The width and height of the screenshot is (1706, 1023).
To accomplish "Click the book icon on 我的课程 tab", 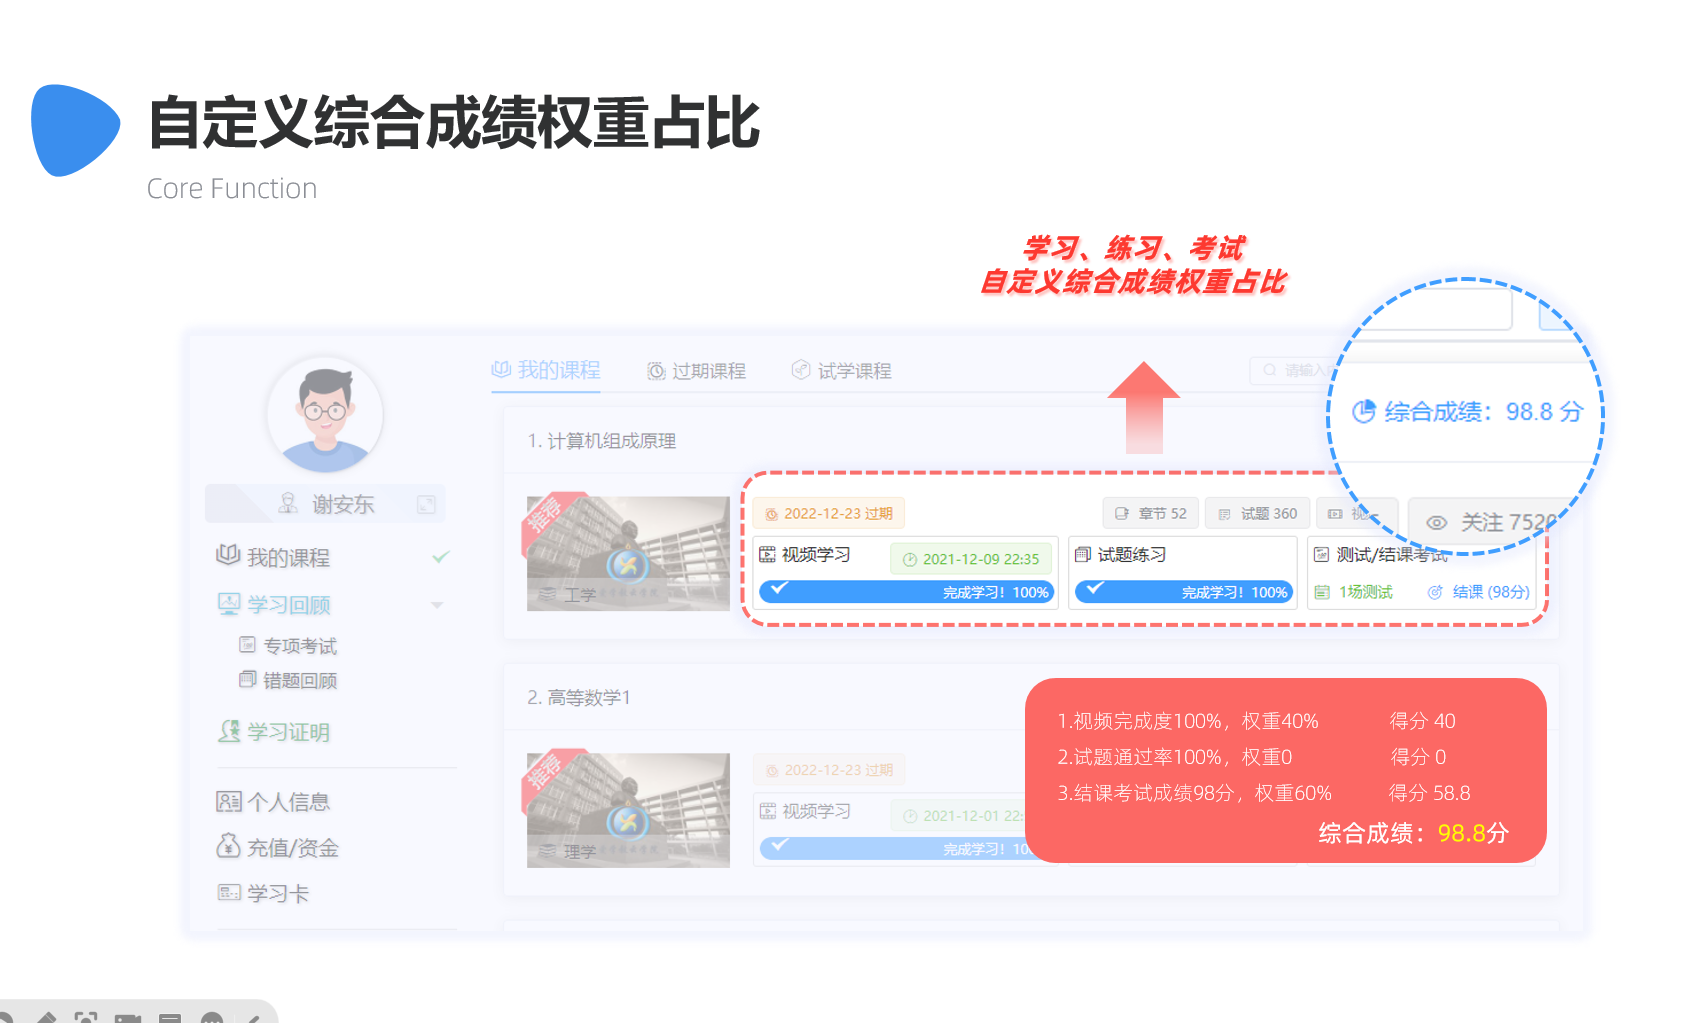I will click(x=501, y=370).
